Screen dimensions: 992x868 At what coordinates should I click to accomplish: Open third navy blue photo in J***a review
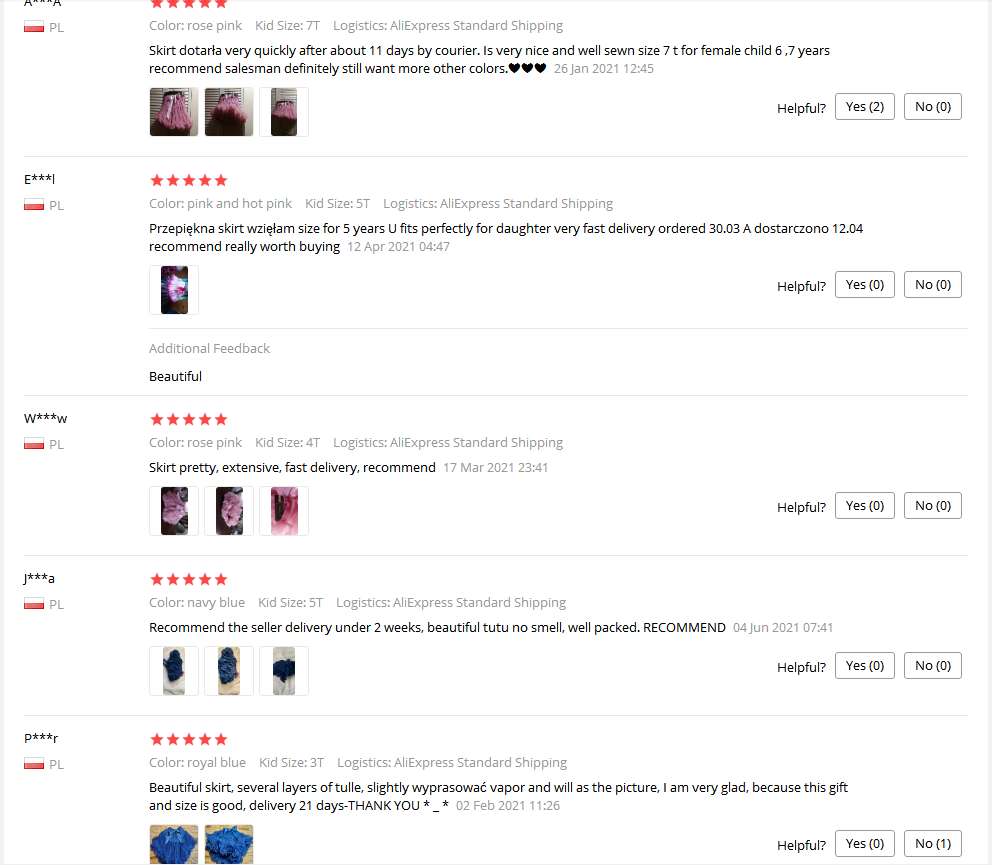(284, 671)
